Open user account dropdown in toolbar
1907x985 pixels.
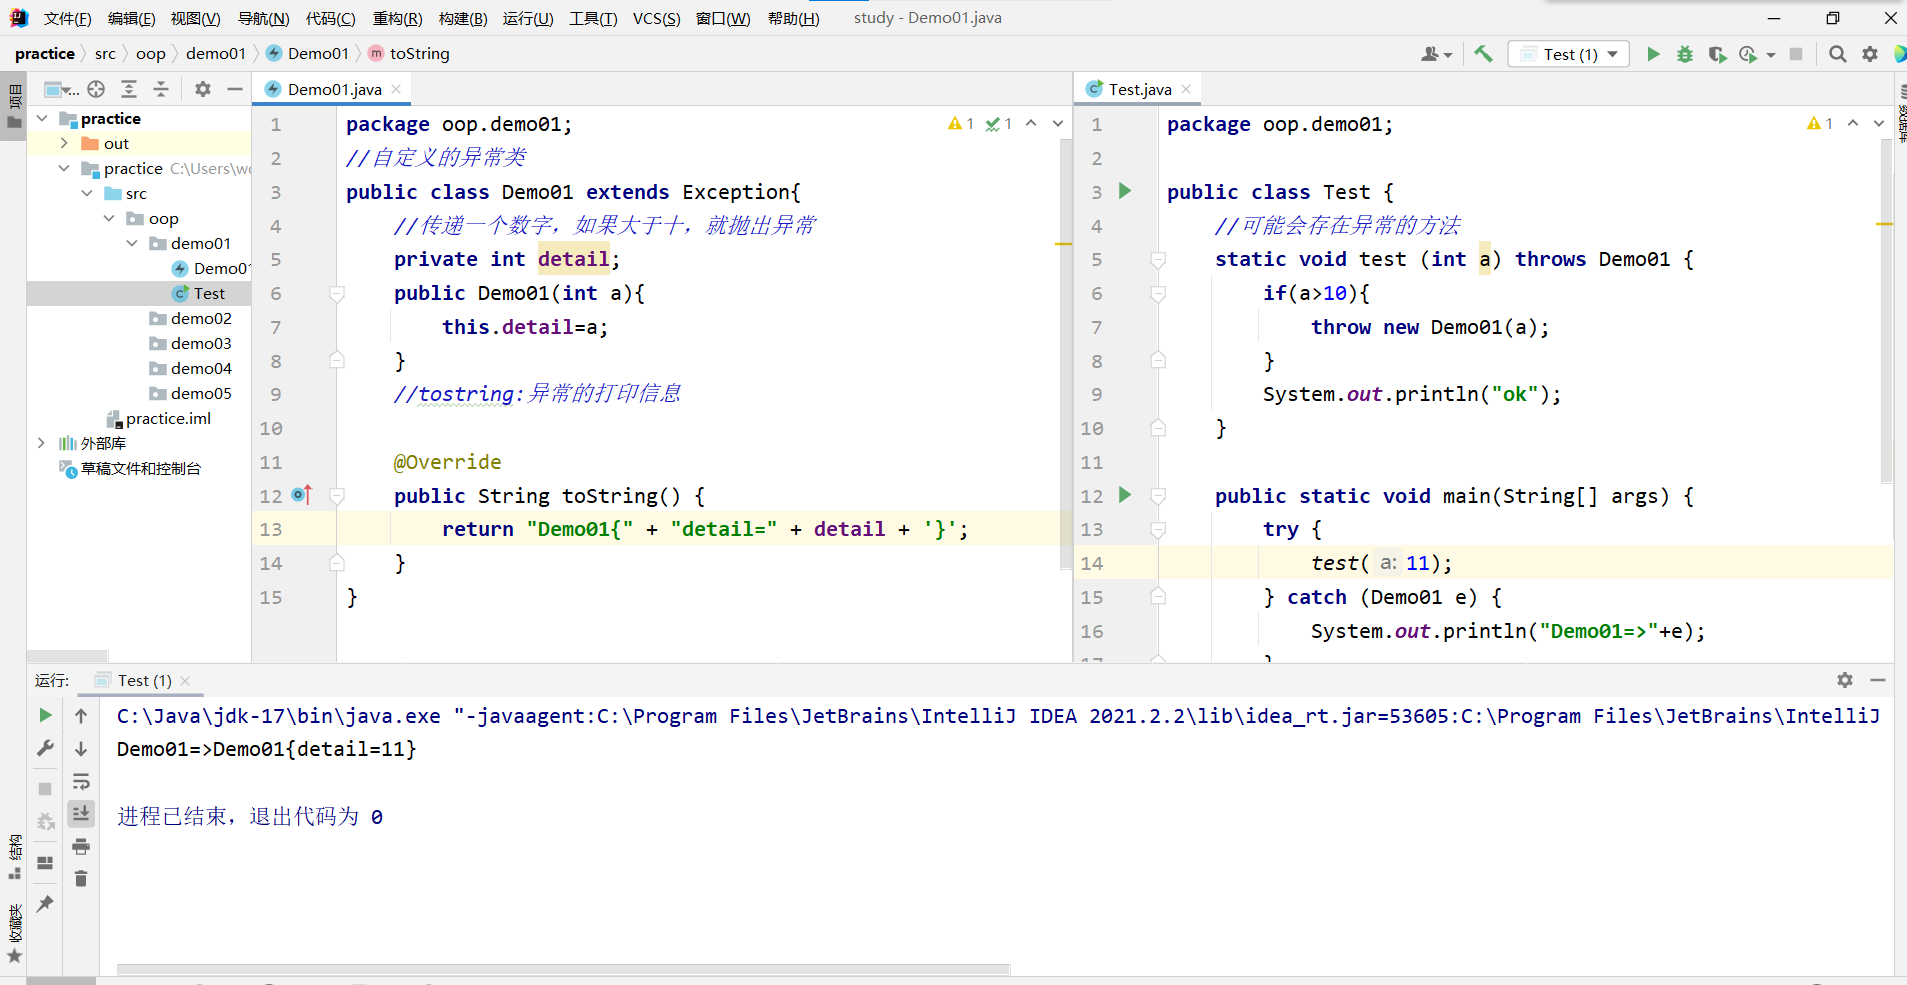(1436, 54)
